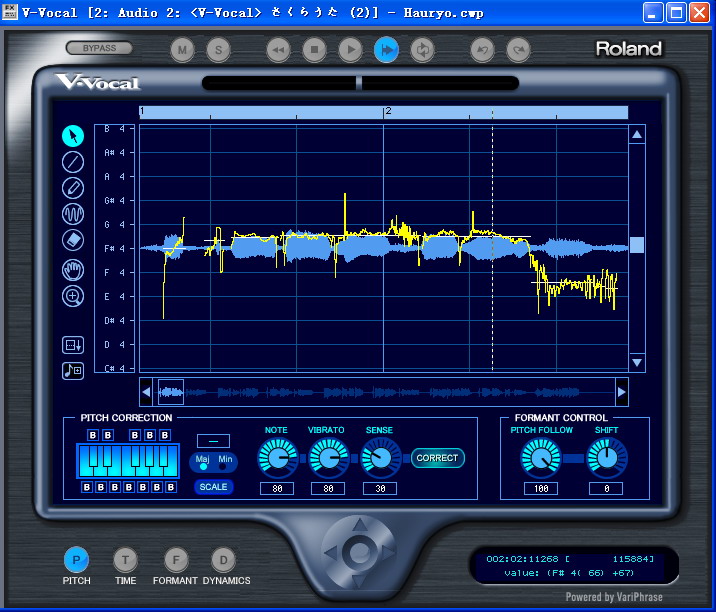Viewport: 716px width, 612px height.
Task: Select the Vibrato wave tool
Action: [x=73, y=214]
